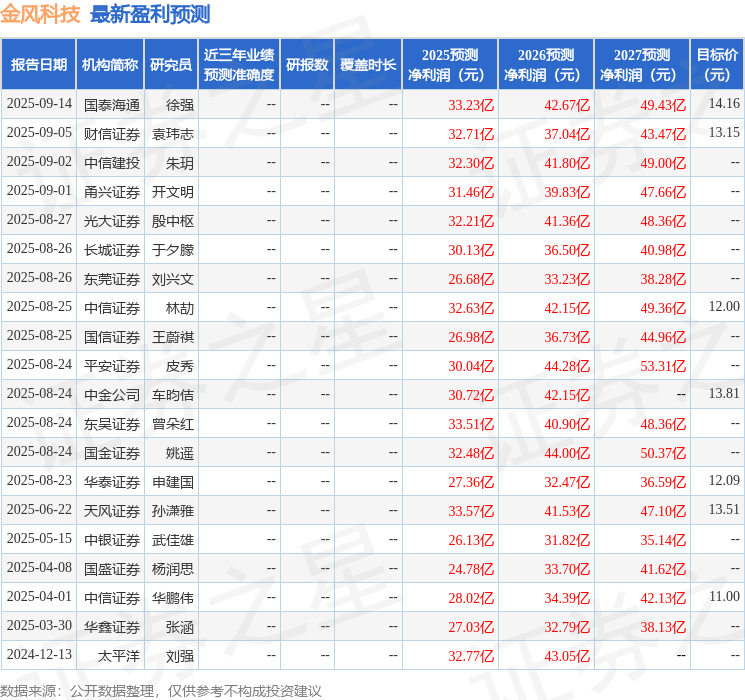Select the 研报数 column header
This screenshot has width=745, height=700.
click(x=307, y=65)
